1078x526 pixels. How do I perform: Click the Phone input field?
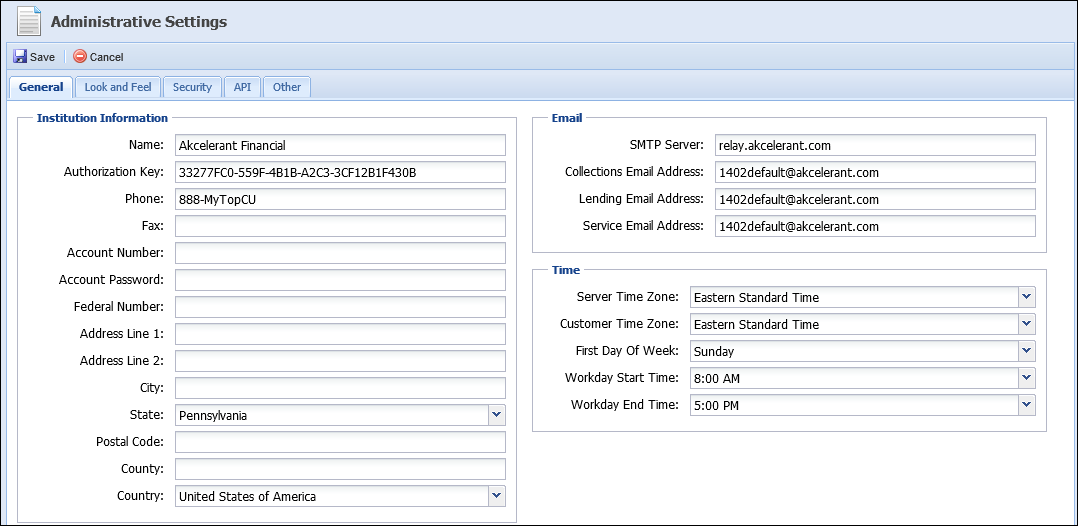click(x=340, y=199)
